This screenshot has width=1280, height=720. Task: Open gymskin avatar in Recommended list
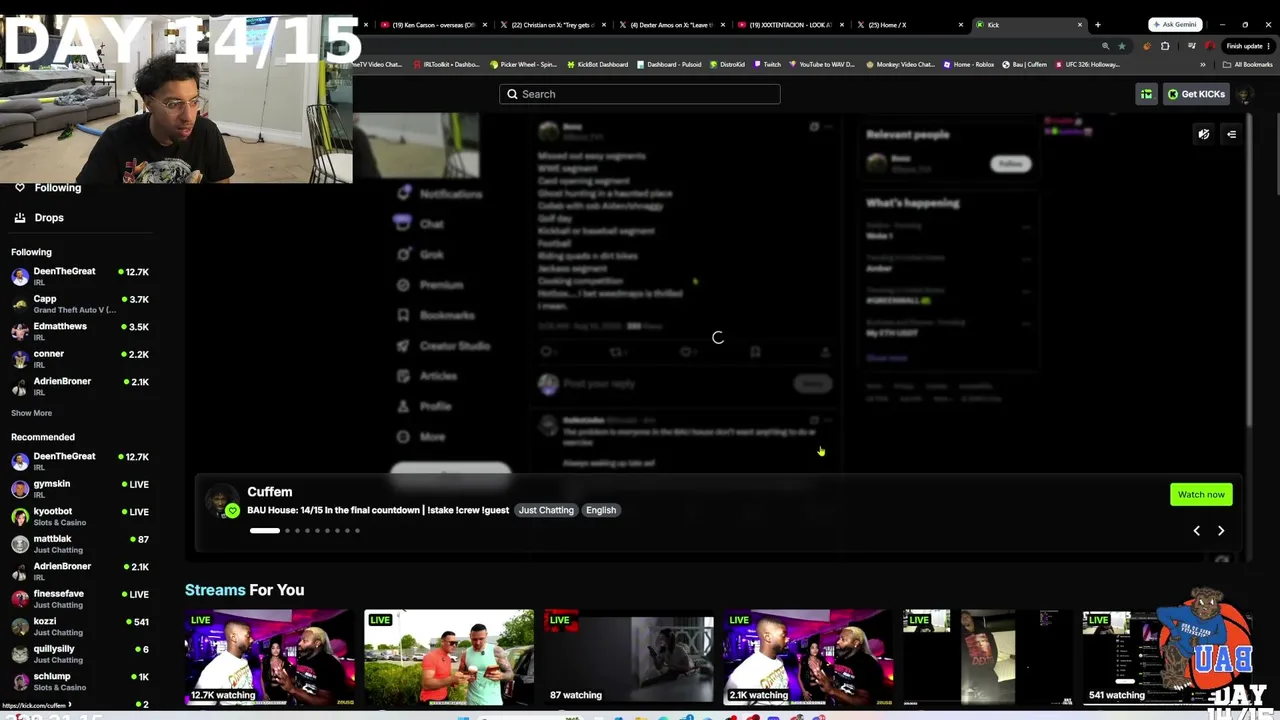[x=20, y=489]
